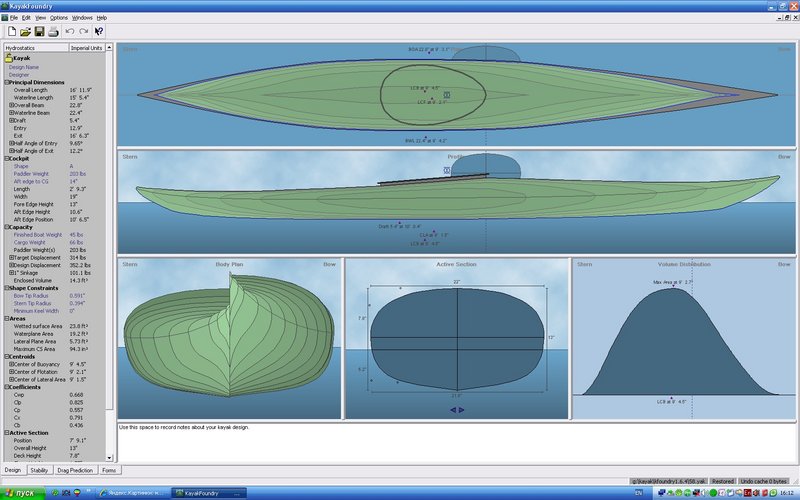
Task: Collapse the Cockpit section
Action: [x=7, y=159]
